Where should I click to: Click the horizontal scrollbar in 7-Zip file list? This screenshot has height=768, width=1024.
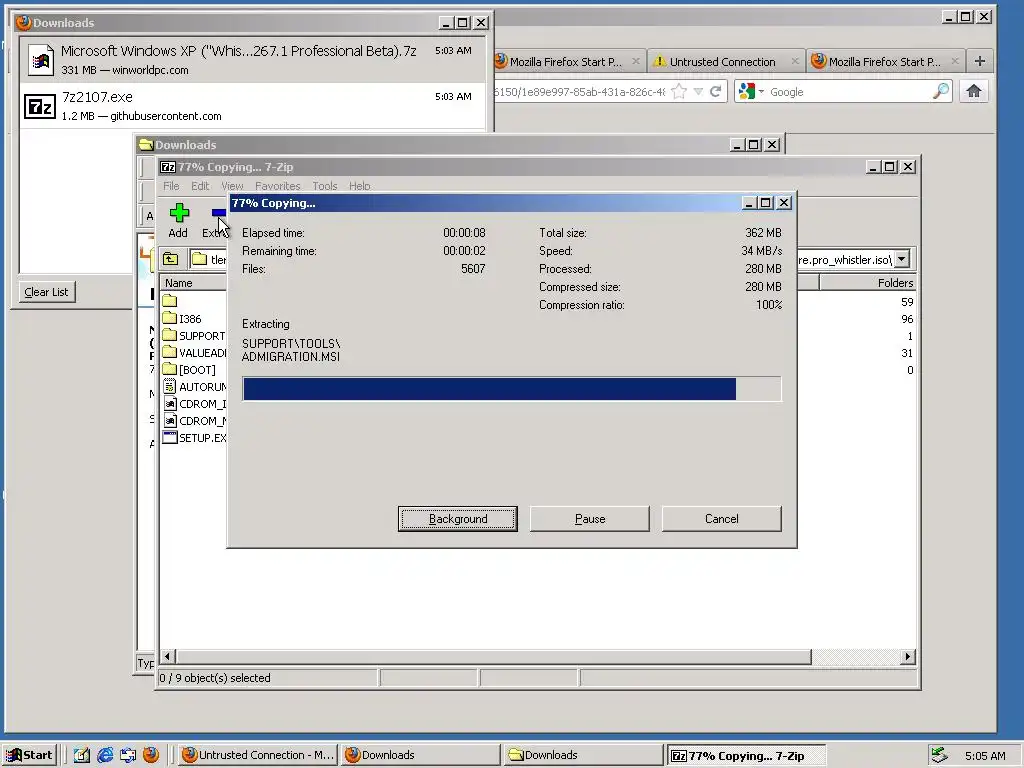coord(493,656)
